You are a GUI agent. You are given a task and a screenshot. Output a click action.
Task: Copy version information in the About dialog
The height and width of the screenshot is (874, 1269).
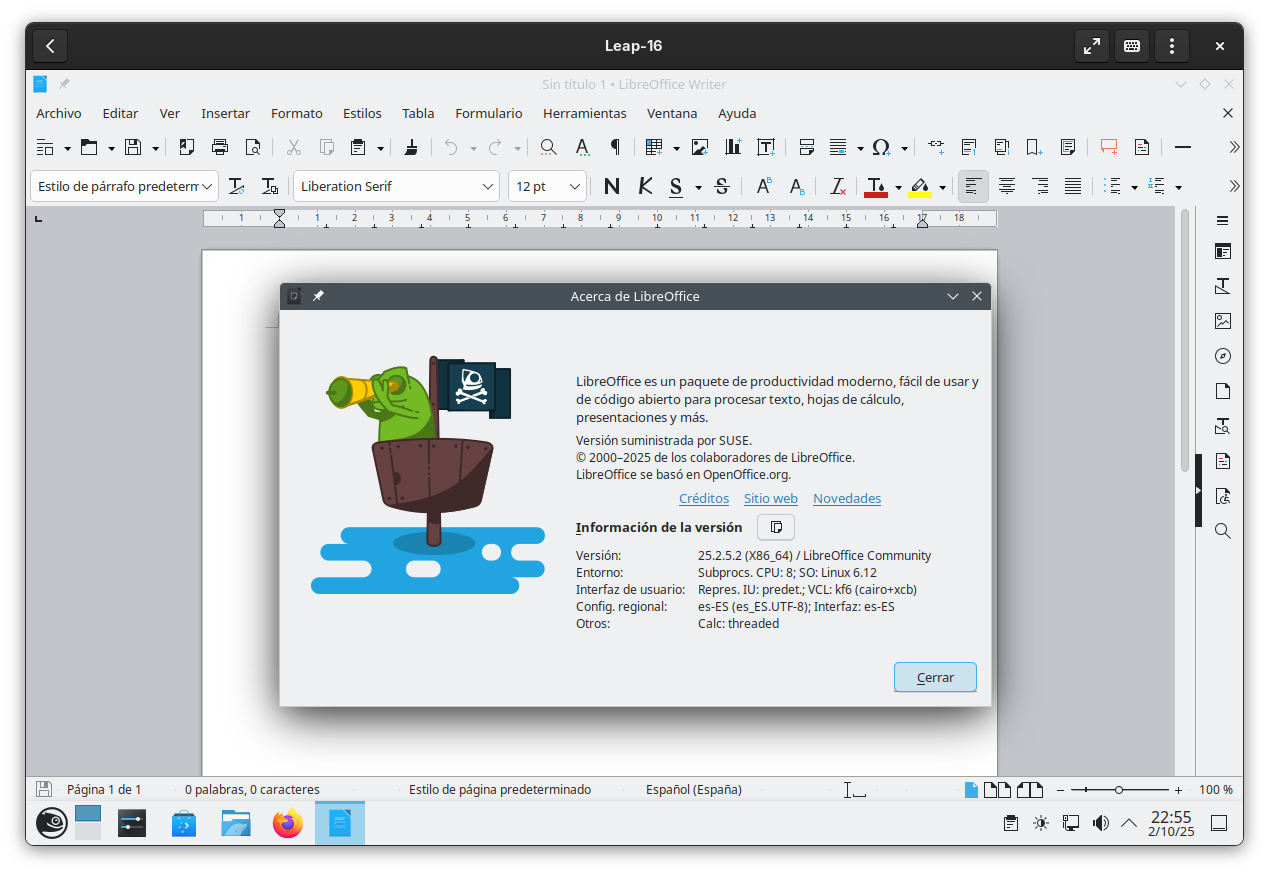(775, 527)
